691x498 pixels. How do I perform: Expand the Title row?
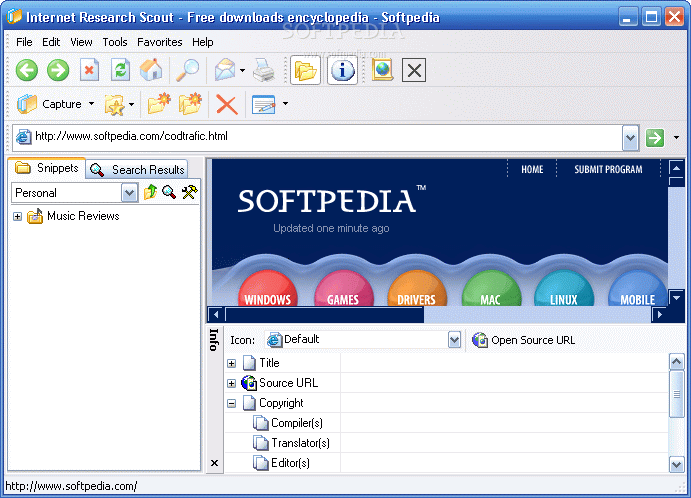pyautogui.click(x=231, y=364)
